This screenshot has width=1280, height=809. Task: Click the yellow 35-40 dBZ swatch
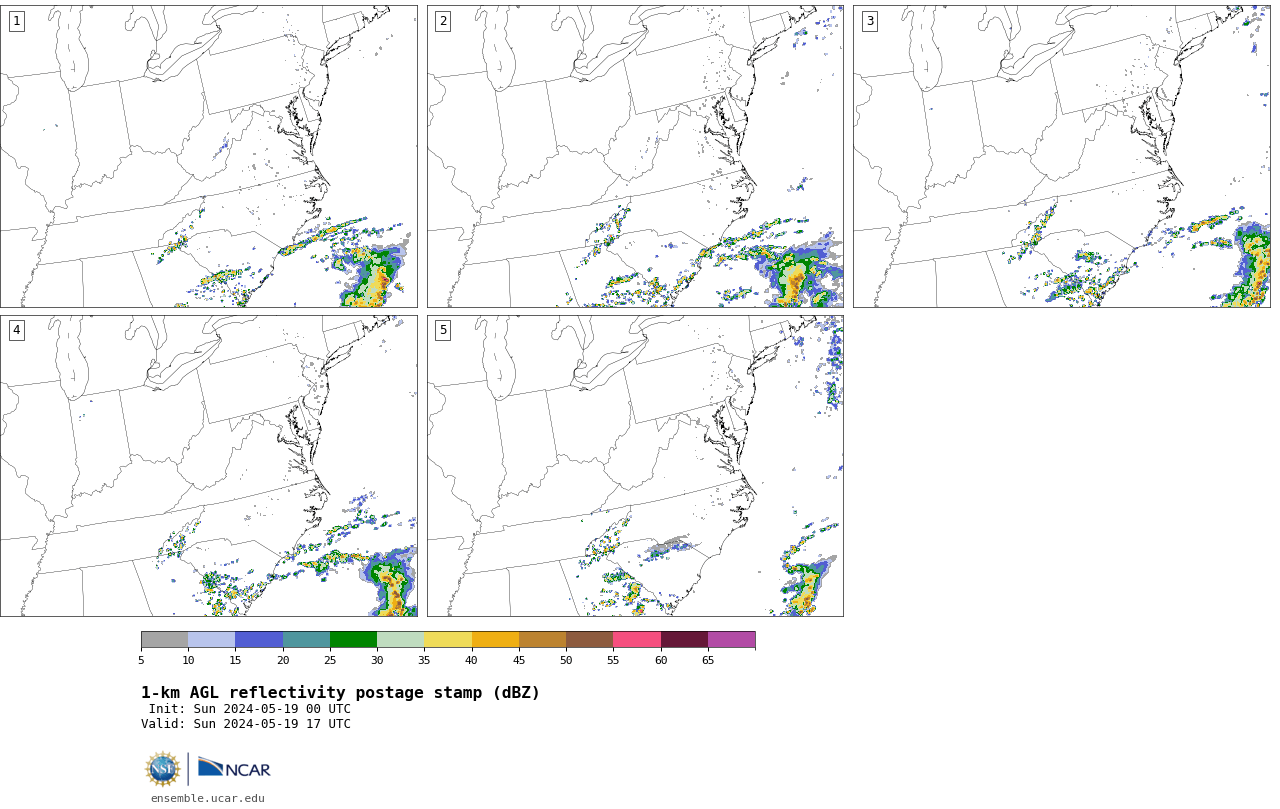pyautogui.click(x=448, y=640)
